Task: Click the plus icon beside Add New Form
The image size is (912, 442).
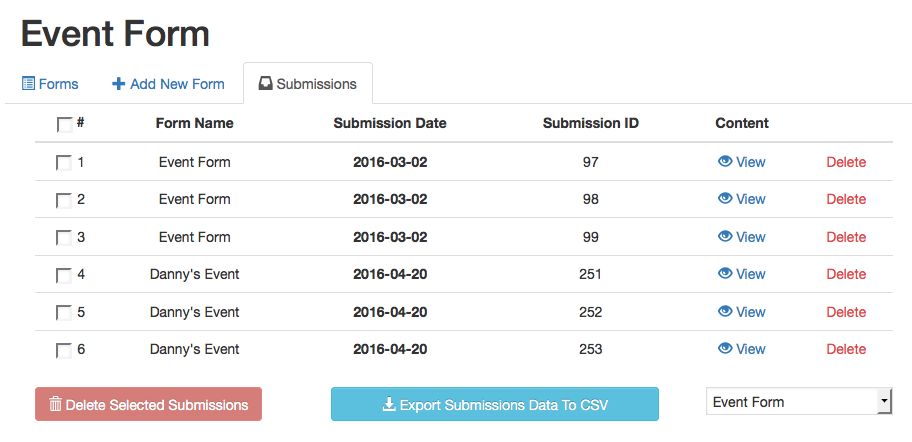Action: pyautogui.click(x=118, y=84)
